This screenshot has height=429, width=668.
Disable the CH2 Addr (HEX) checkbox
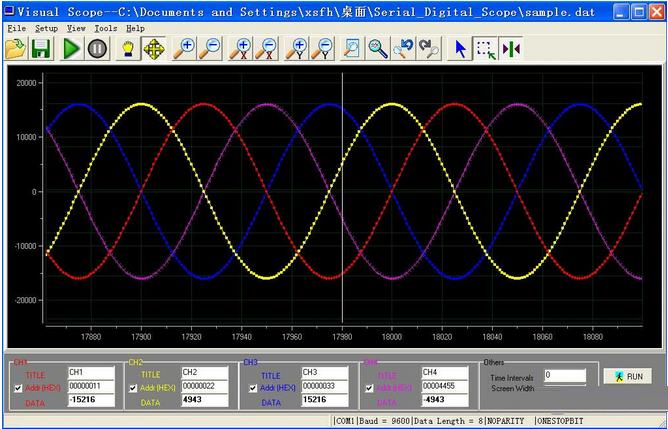coord(133,388)
